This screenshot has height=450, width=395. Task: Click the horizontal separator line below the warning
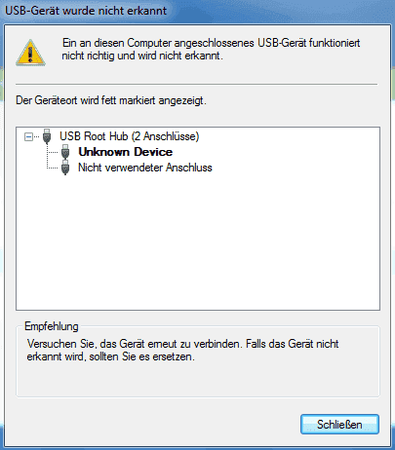tap(196, 84)
